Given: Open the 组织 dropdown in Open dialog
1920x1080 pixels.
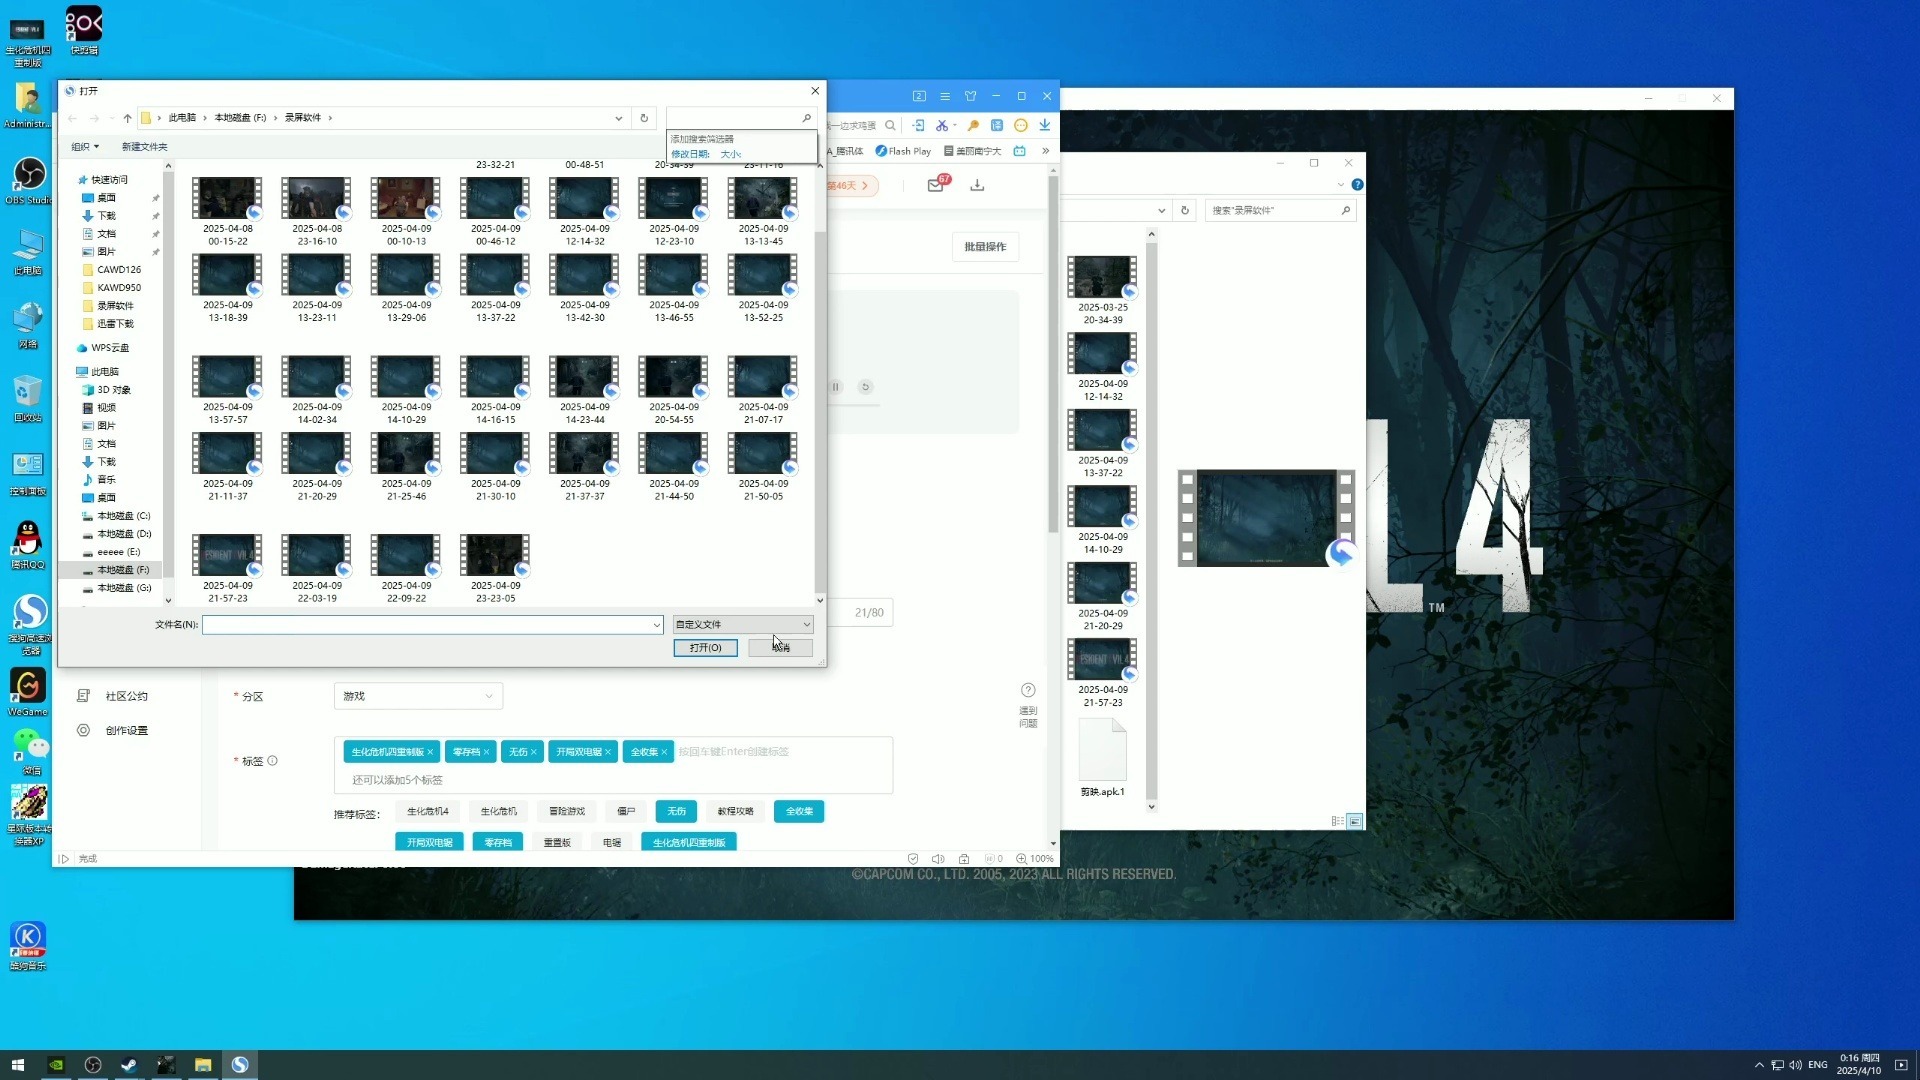Looking at the screenshot, I should click(85, 147).
